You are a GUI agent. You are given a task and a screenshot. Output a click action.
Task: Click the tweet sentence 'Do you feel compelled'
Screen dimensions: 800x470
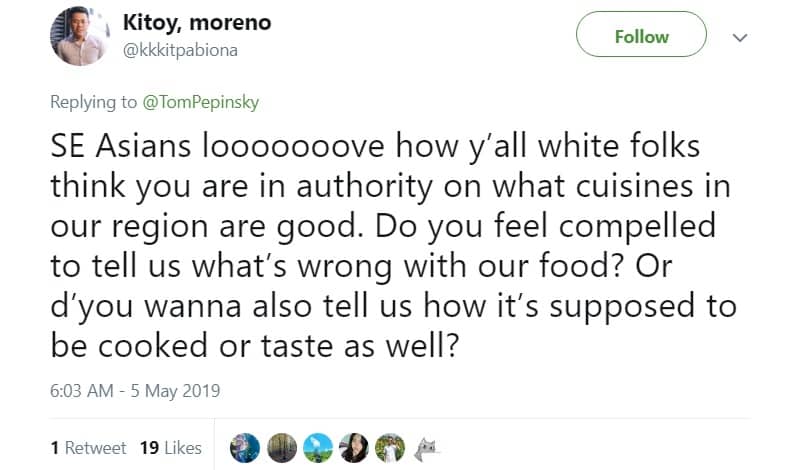tap(545, 227)
